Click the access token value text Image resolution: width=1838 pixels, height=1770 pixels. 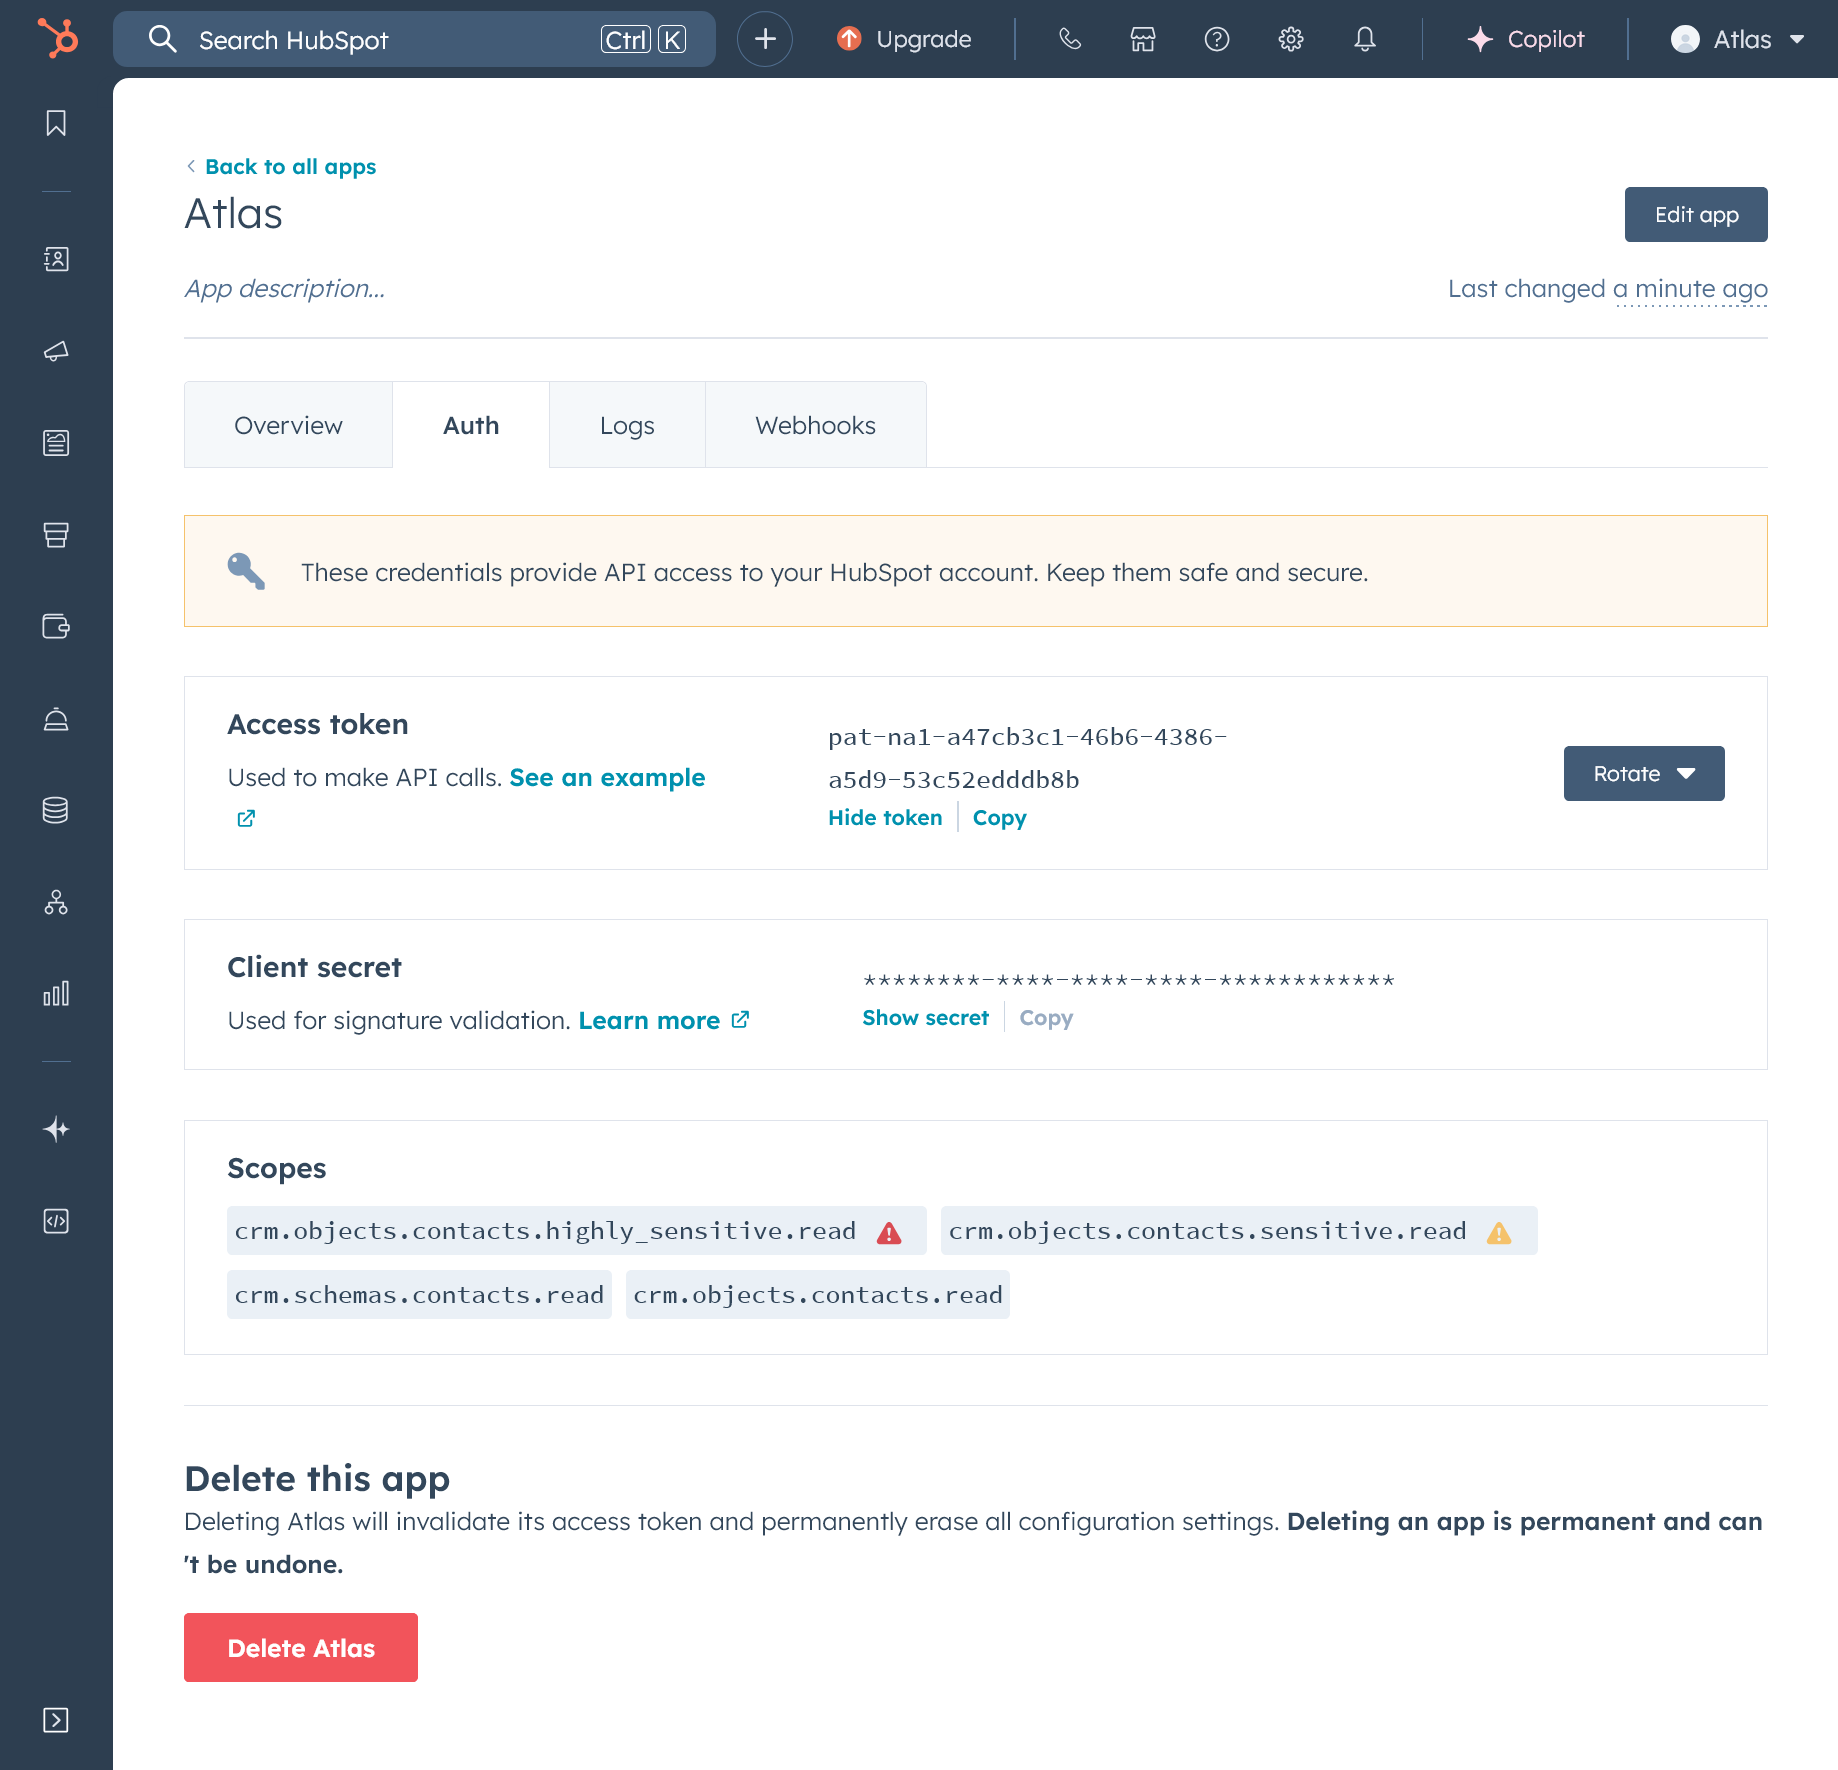(1028, 758)
